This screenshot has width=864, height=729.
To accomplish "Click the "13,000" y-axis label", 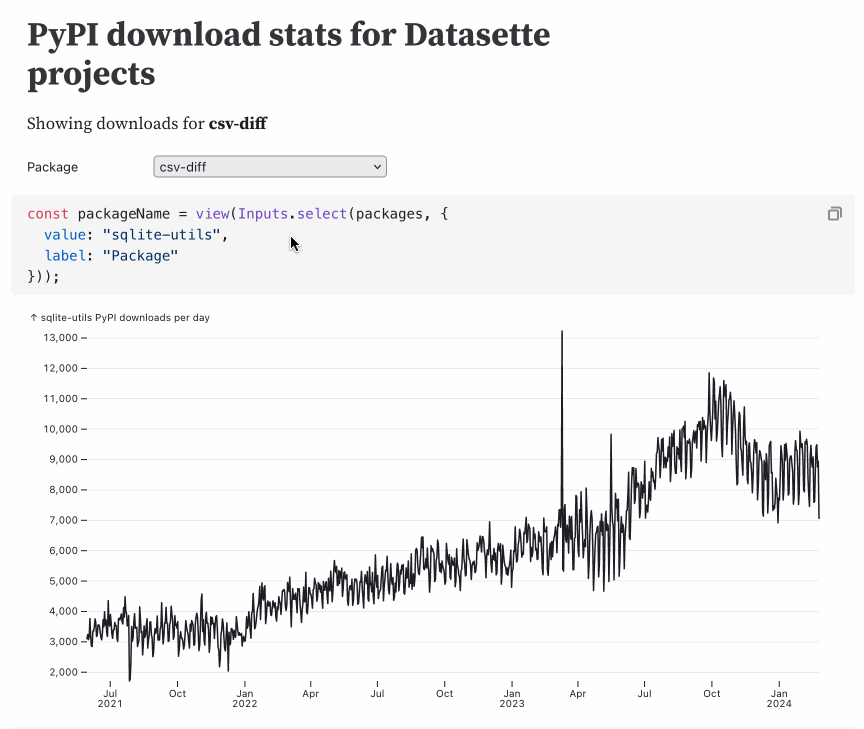I will [61, 337].
